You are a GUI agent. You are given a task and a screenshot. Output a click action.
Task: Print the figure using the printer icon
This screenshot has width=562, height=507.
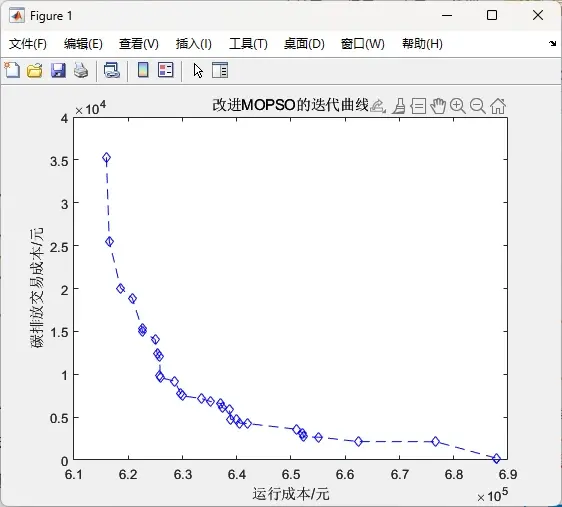81,70
